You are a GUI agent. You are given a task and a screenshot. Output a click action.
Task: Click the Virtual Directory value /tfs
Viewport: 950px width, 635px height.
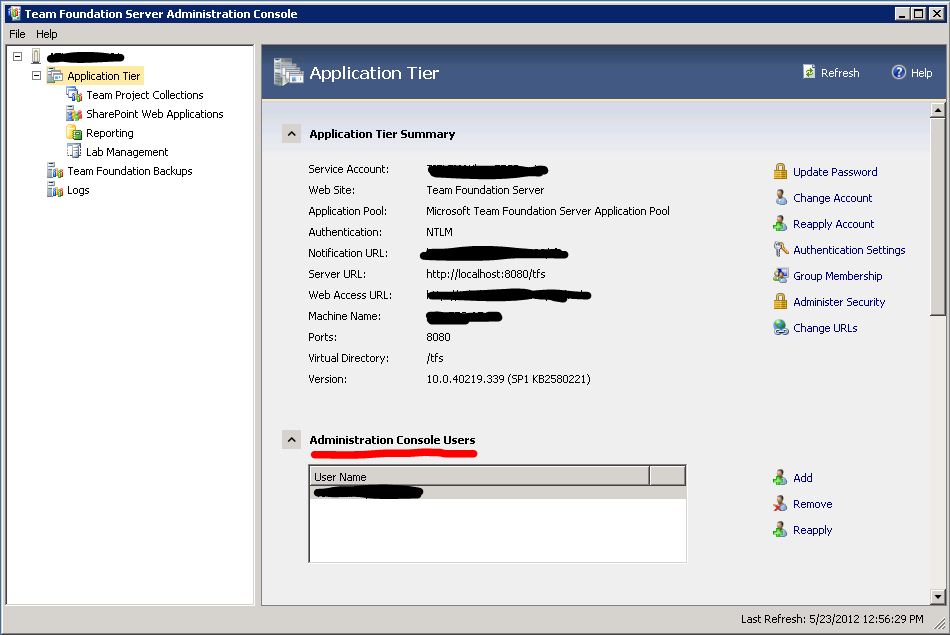coord(435,357)
